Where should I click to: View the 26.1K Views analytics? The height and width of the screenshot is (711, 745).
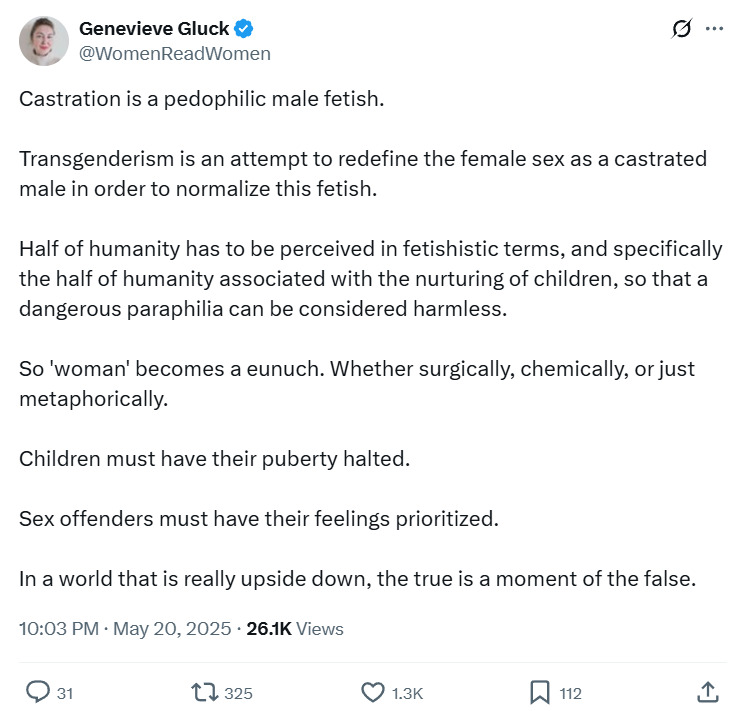[x=295, y=629]
